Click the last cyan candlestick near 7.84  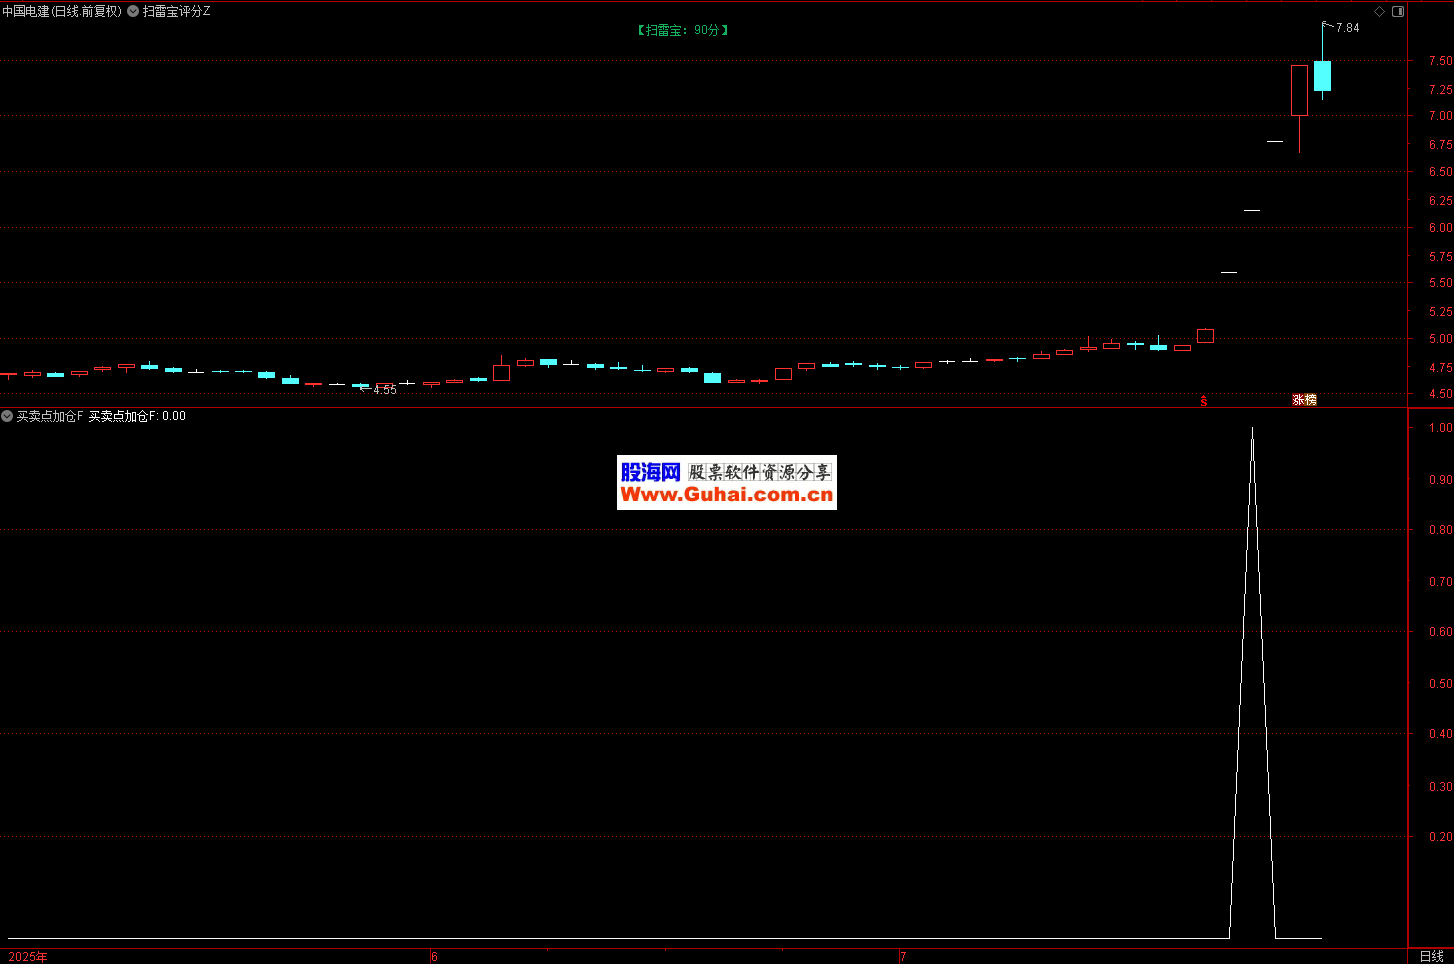[x=1322, y=76]
